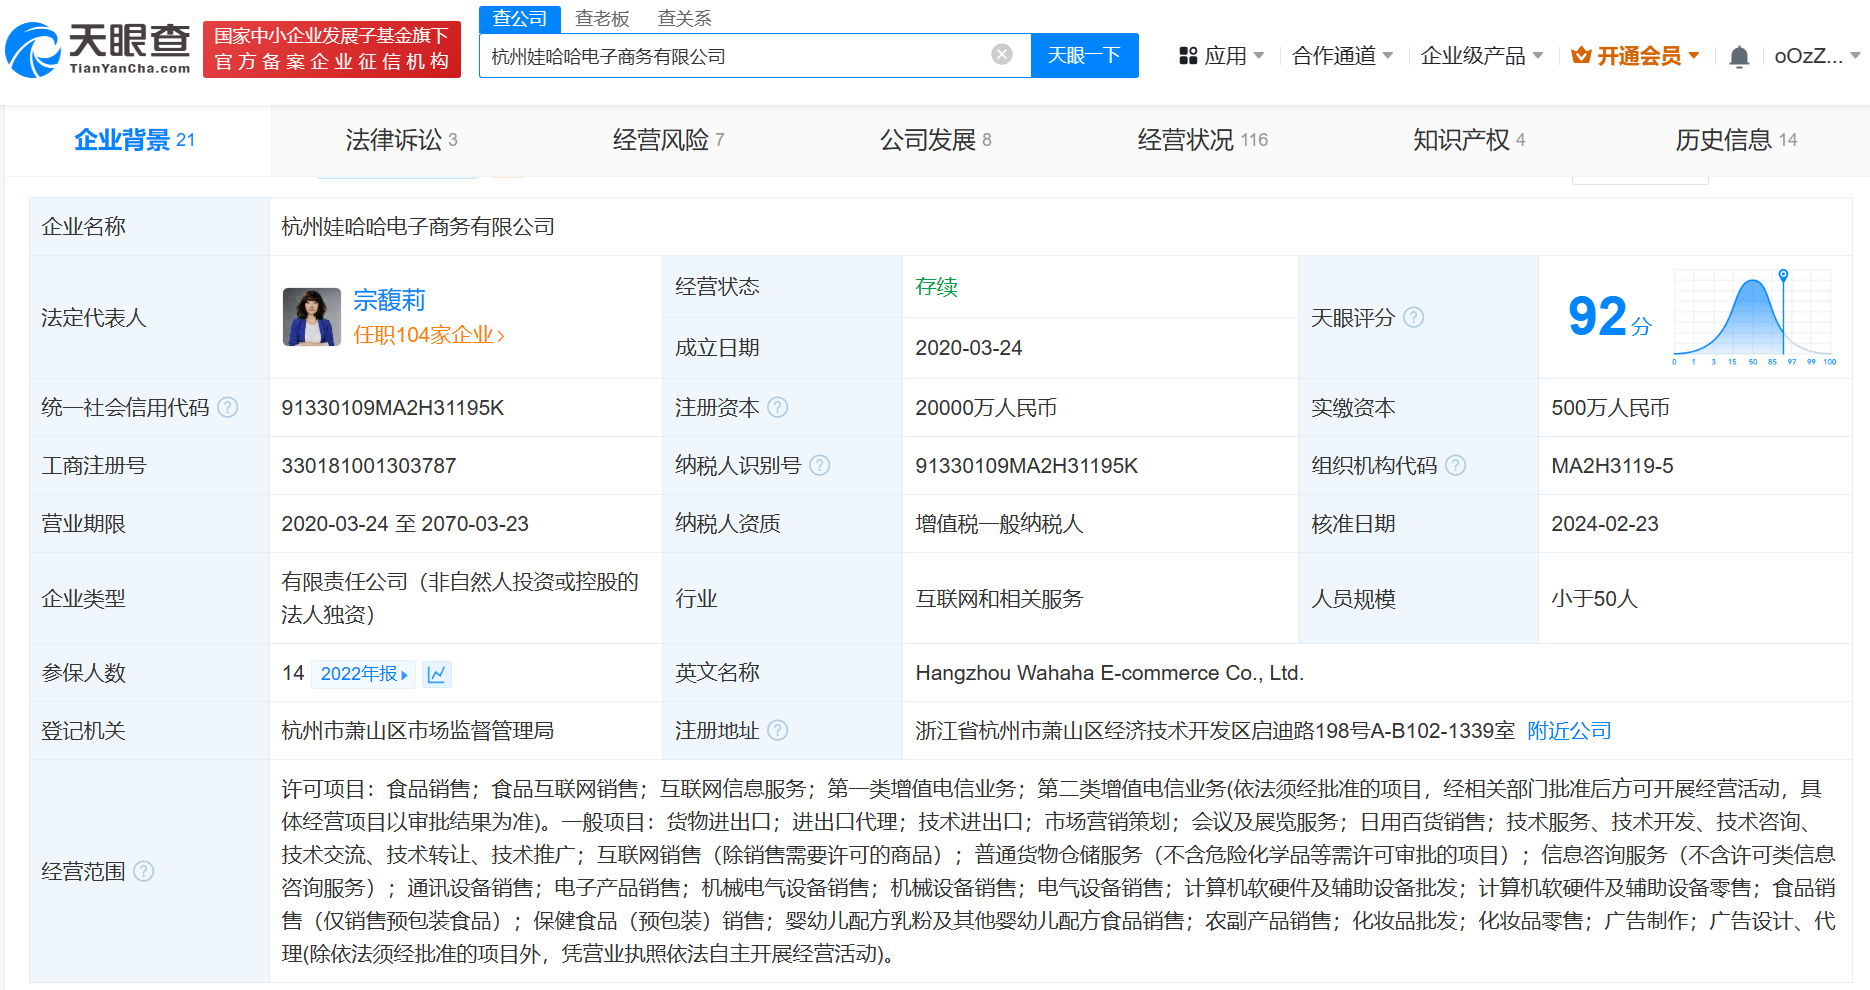Open legal representative 宗馥莉 profile link
The height and width of the screenshot is (990, 1870).
coord(389,300)
